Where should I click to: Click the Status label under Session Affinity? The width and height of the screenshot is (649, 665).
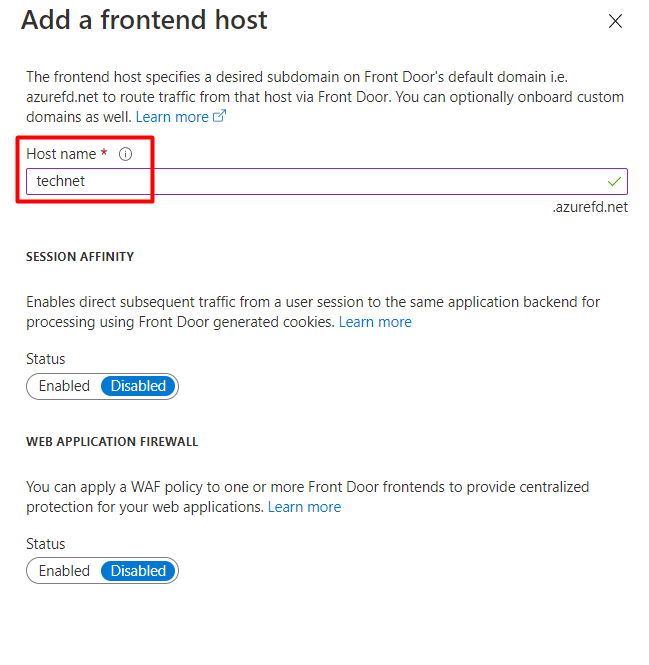pyautogui.click(x=45, y=359)
